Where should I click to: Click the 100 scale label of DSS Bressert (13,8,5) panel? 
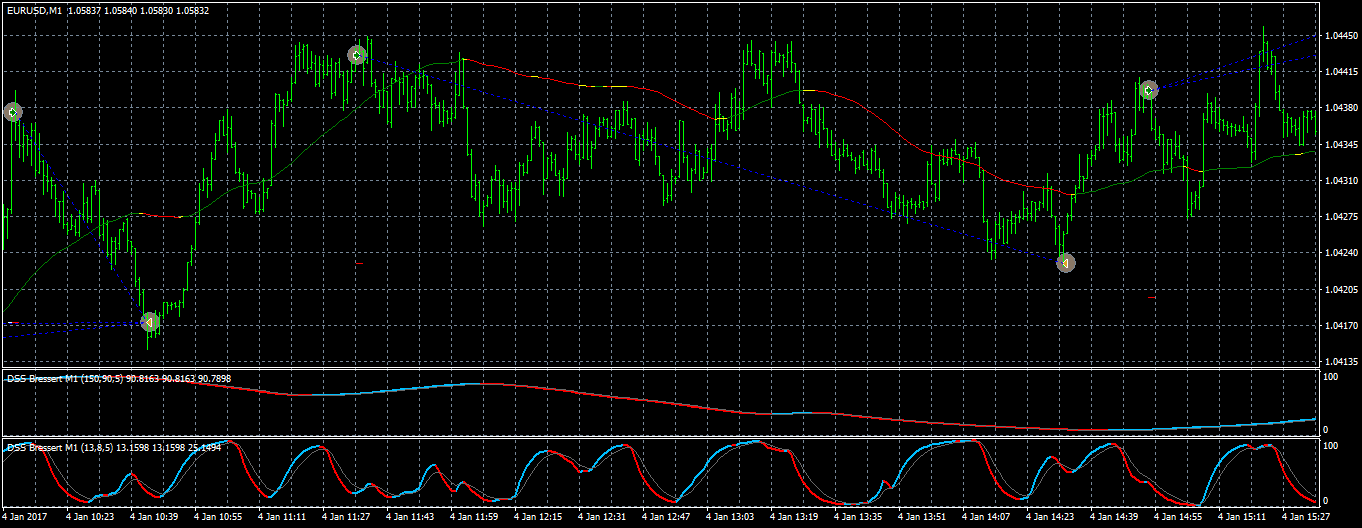click(x=1331, y=445)
